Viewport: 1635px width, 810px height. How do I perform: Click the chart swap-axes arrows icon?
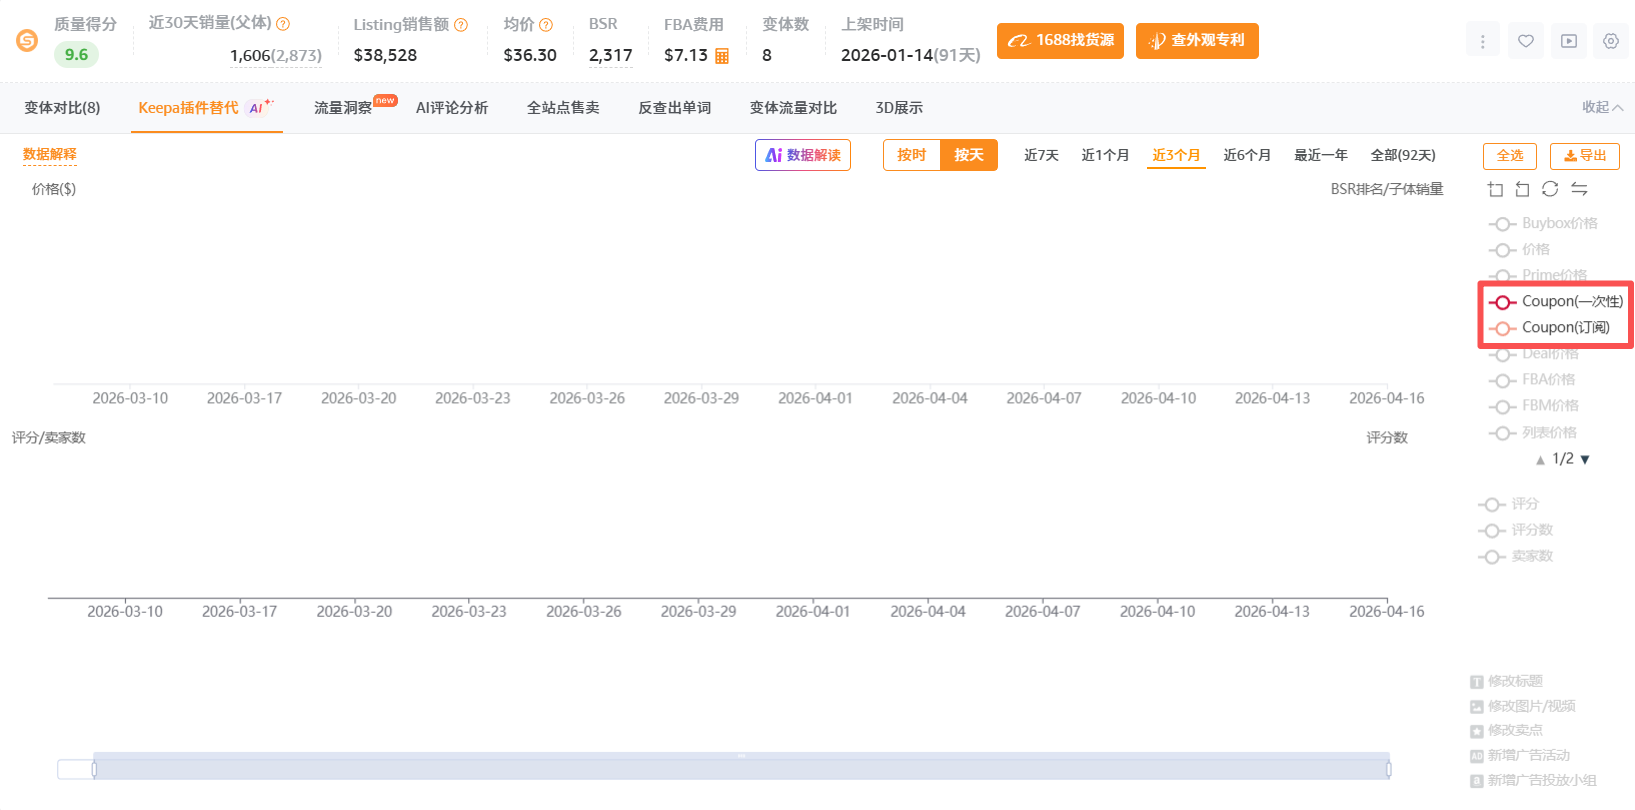pos(1579,189)
